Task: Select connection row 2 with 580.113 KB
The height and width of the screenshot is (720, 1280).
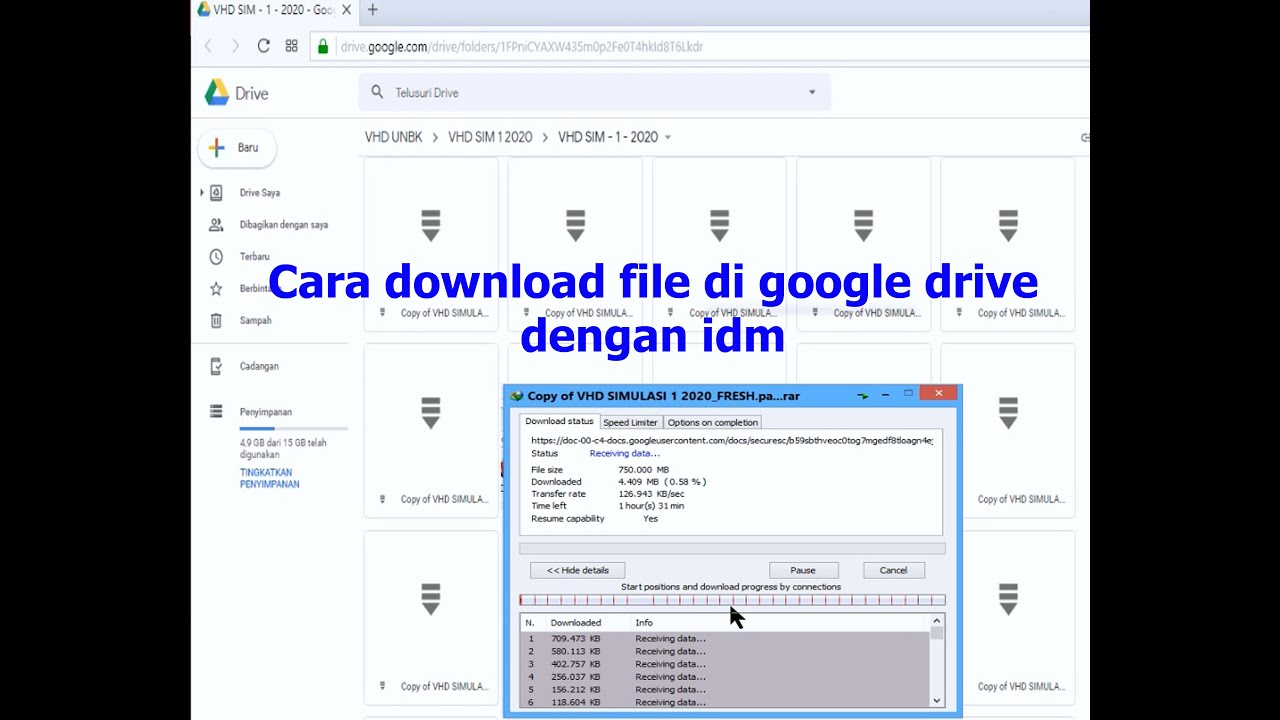Action: click(x=725, y=651)
